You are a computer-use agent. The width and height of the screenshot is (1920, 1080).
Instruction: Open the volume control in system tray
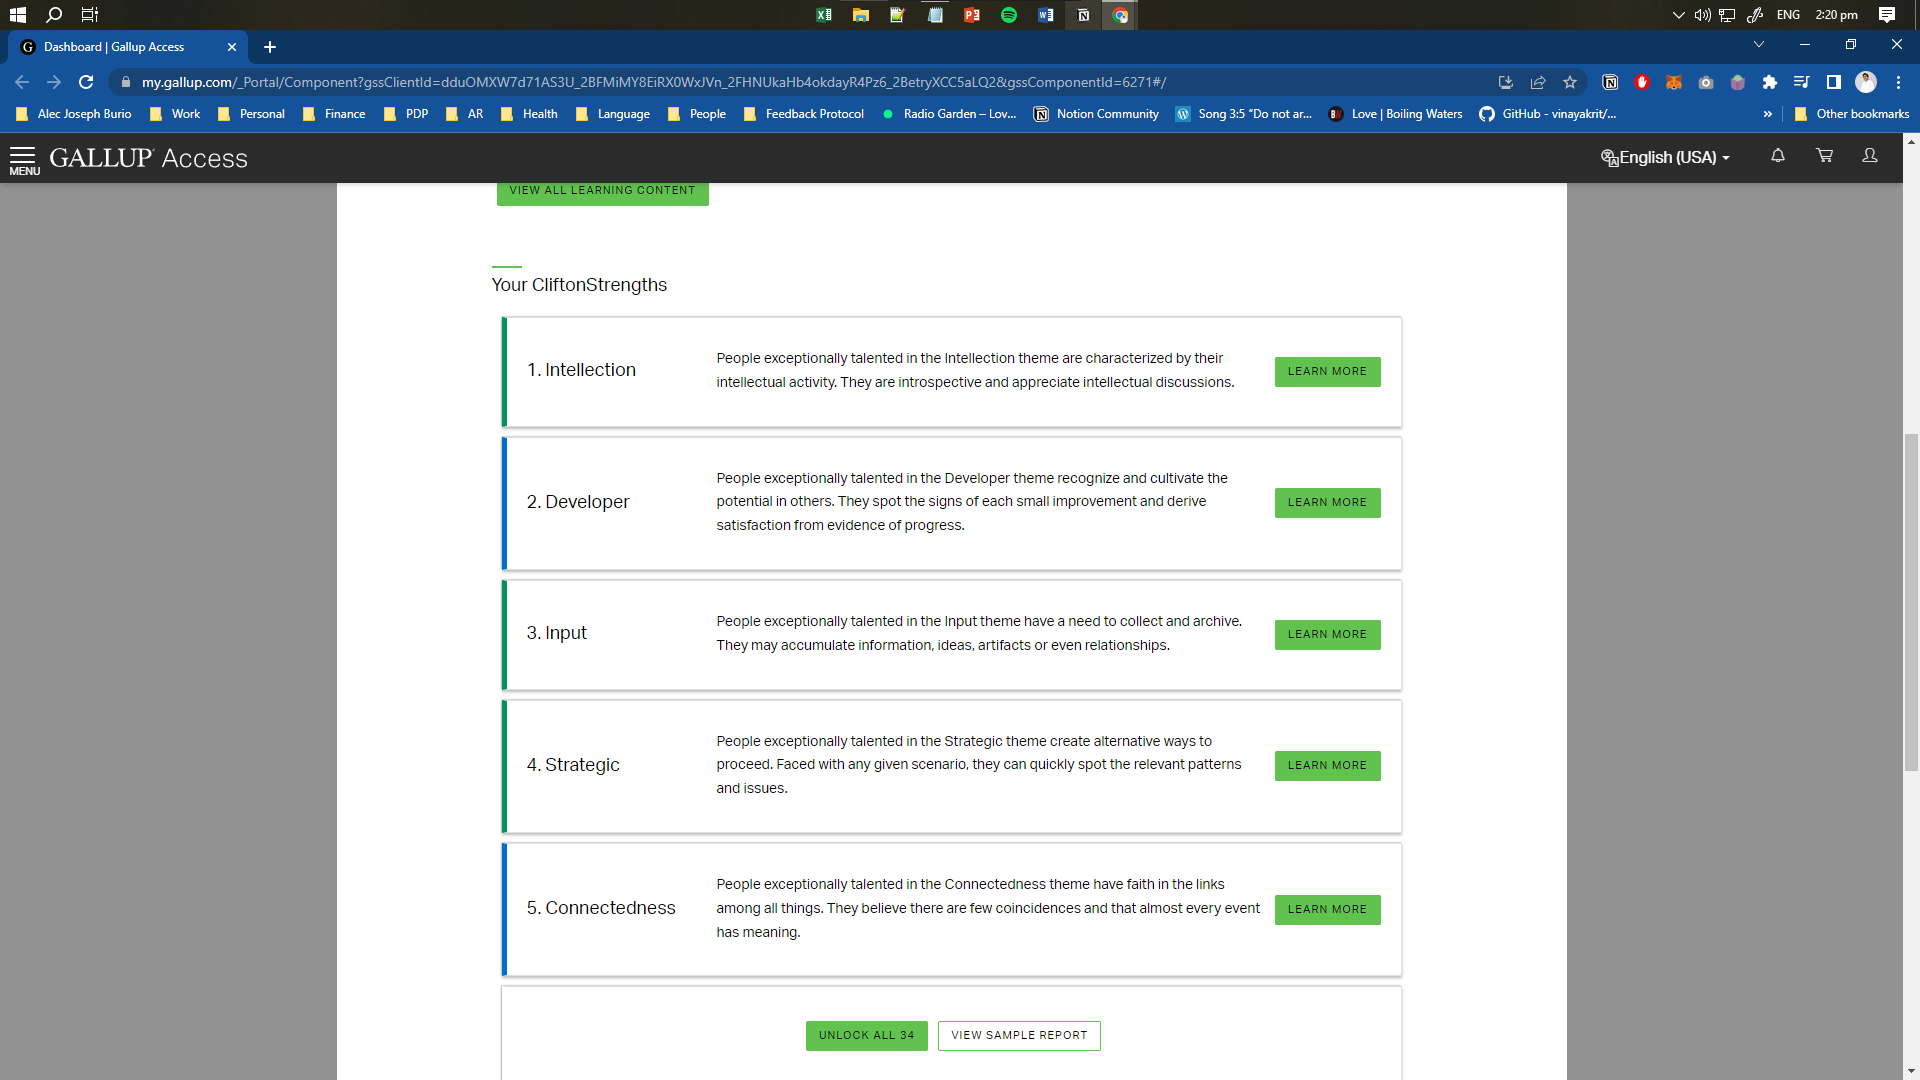(1702, 15)
